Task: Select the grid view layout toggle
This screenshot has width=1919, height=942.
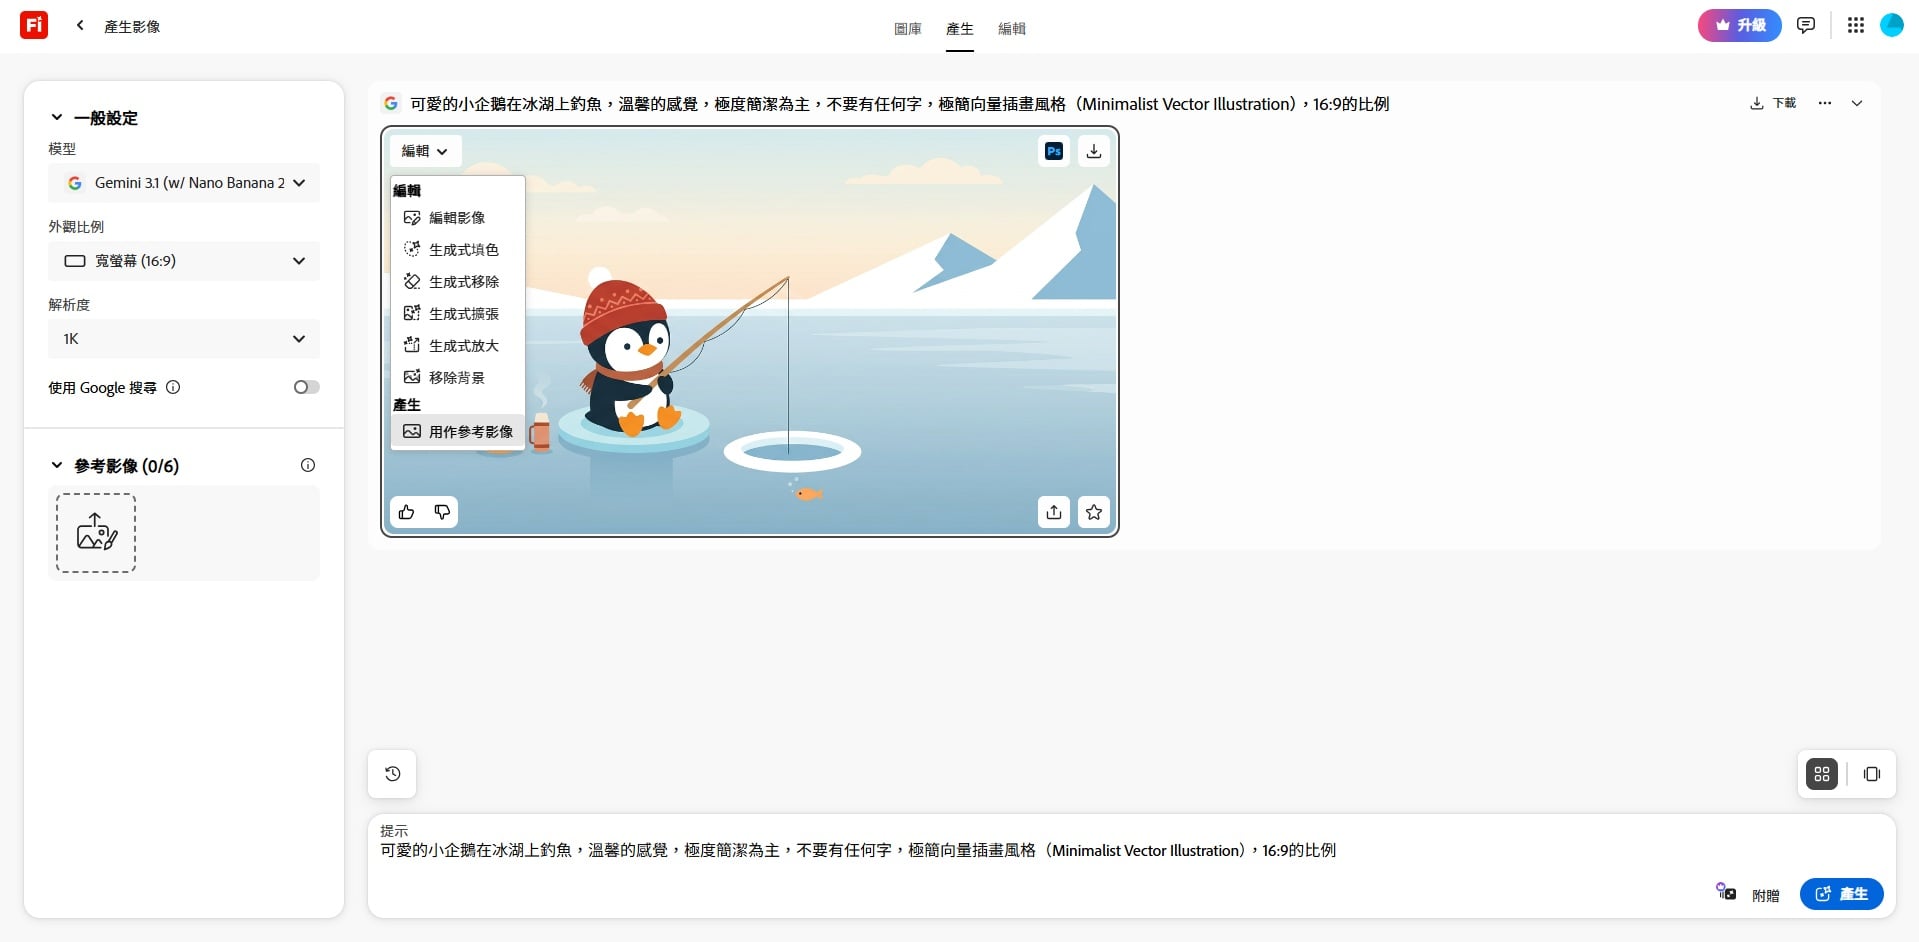Action: pos(1821,774)
